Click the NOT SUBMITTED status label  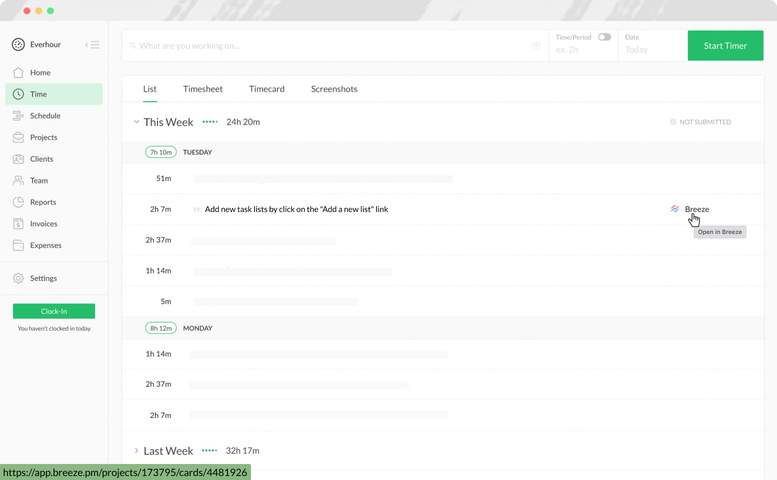(705, 122)
